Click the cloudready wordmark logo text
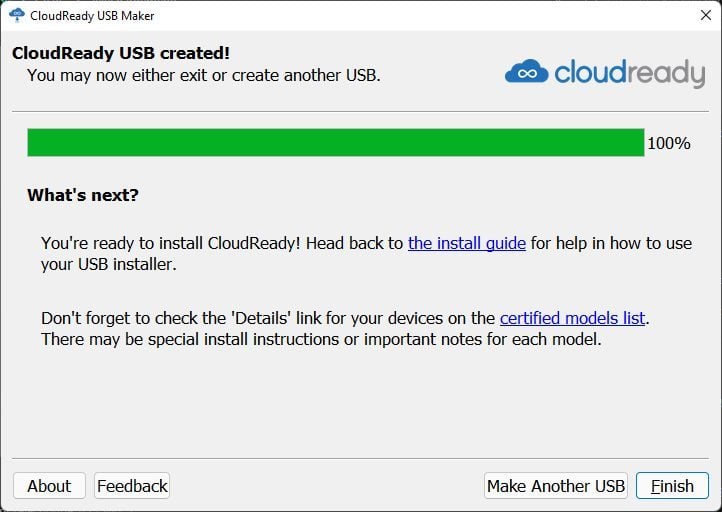 [629, 73]
